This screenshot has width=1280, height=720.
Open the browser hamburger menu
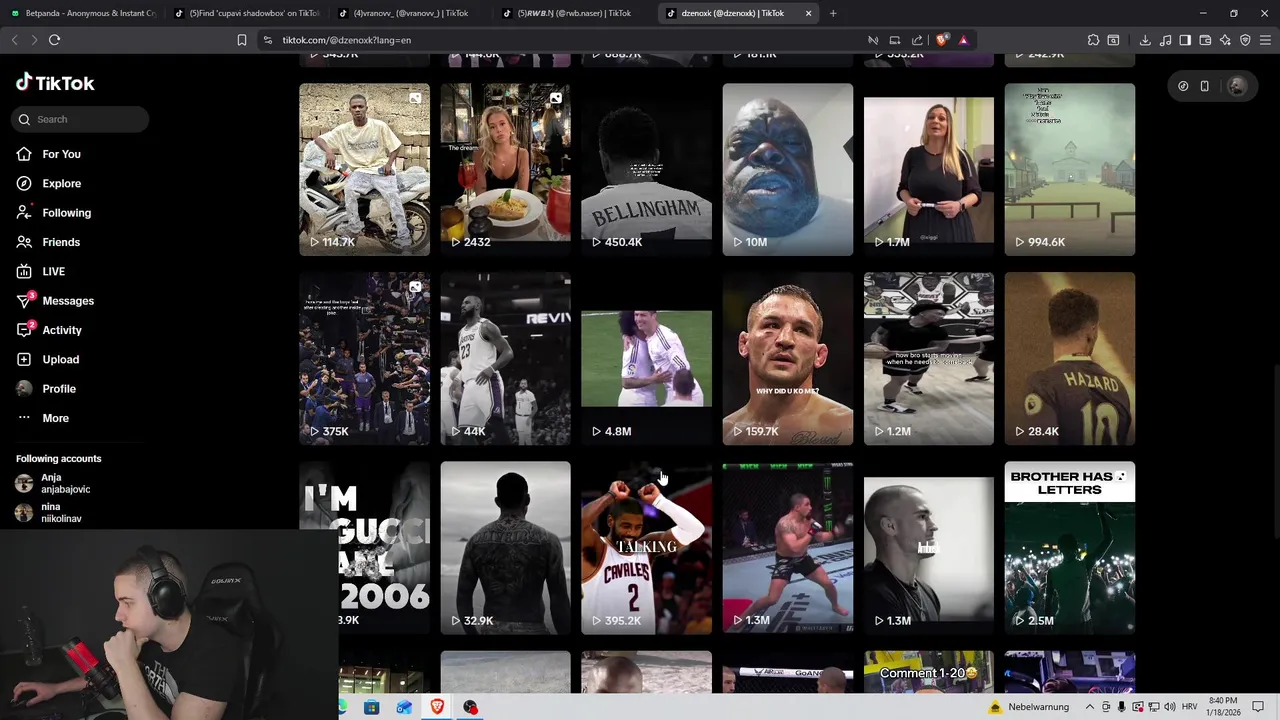[x=1265, y=40]
